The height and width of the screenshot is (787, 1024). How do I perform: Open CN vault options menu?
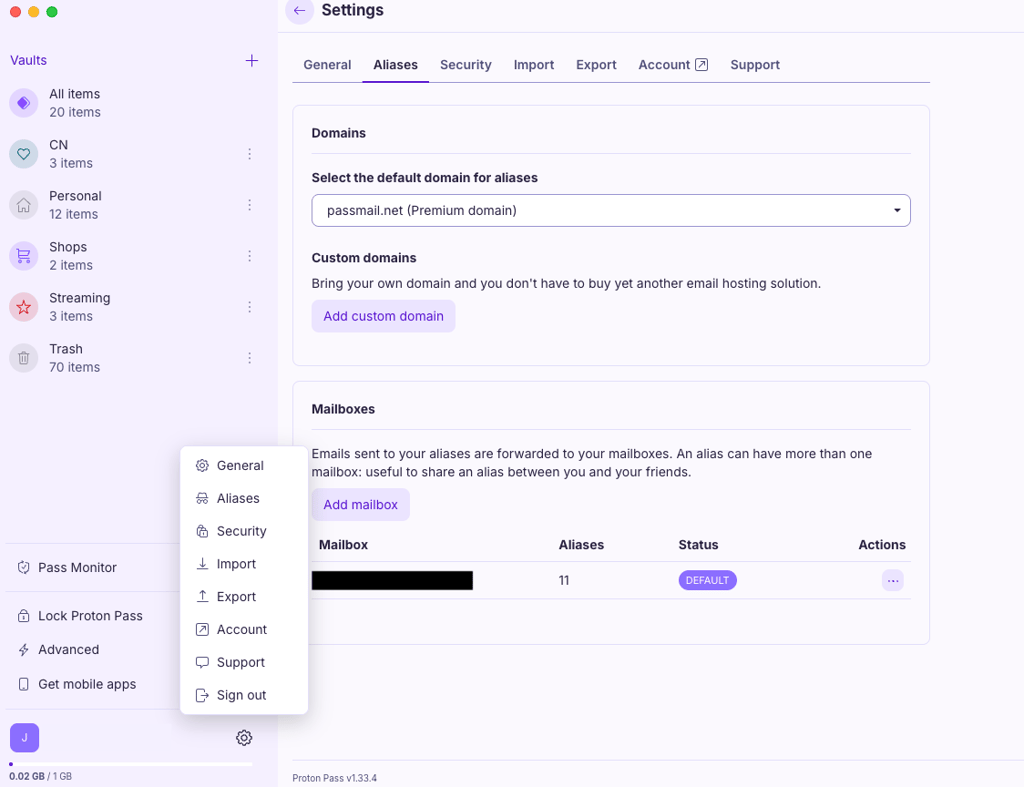point(249,154)
